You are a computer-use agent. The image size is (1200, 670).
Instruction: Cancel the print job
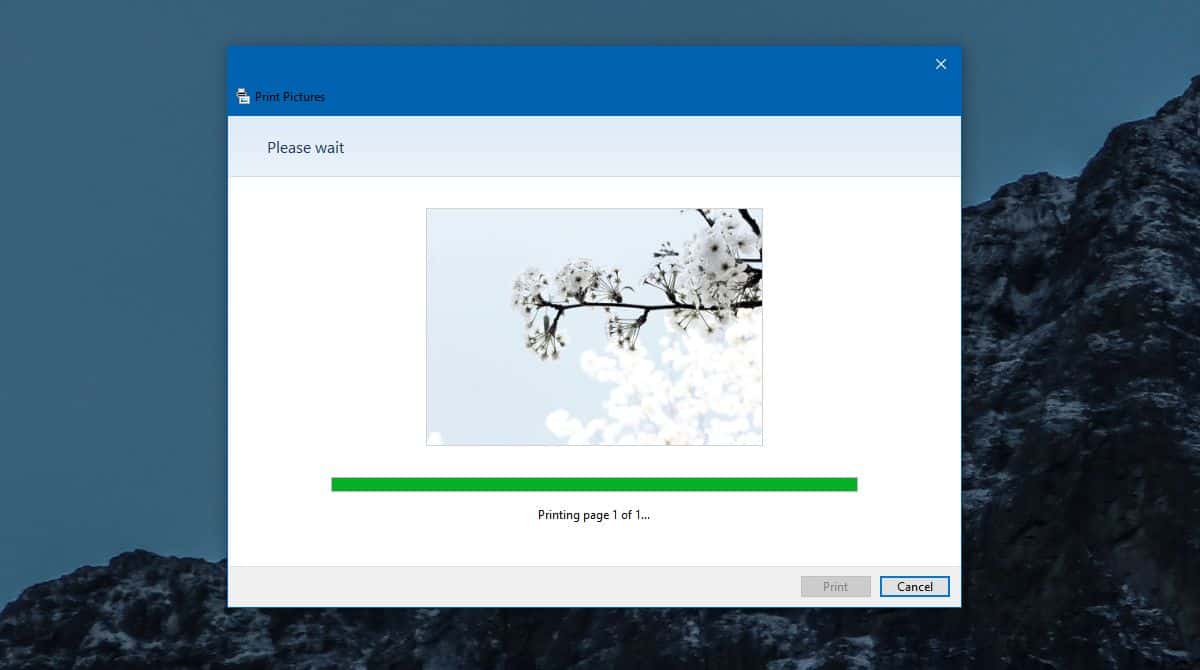click(x=914, y=587)
